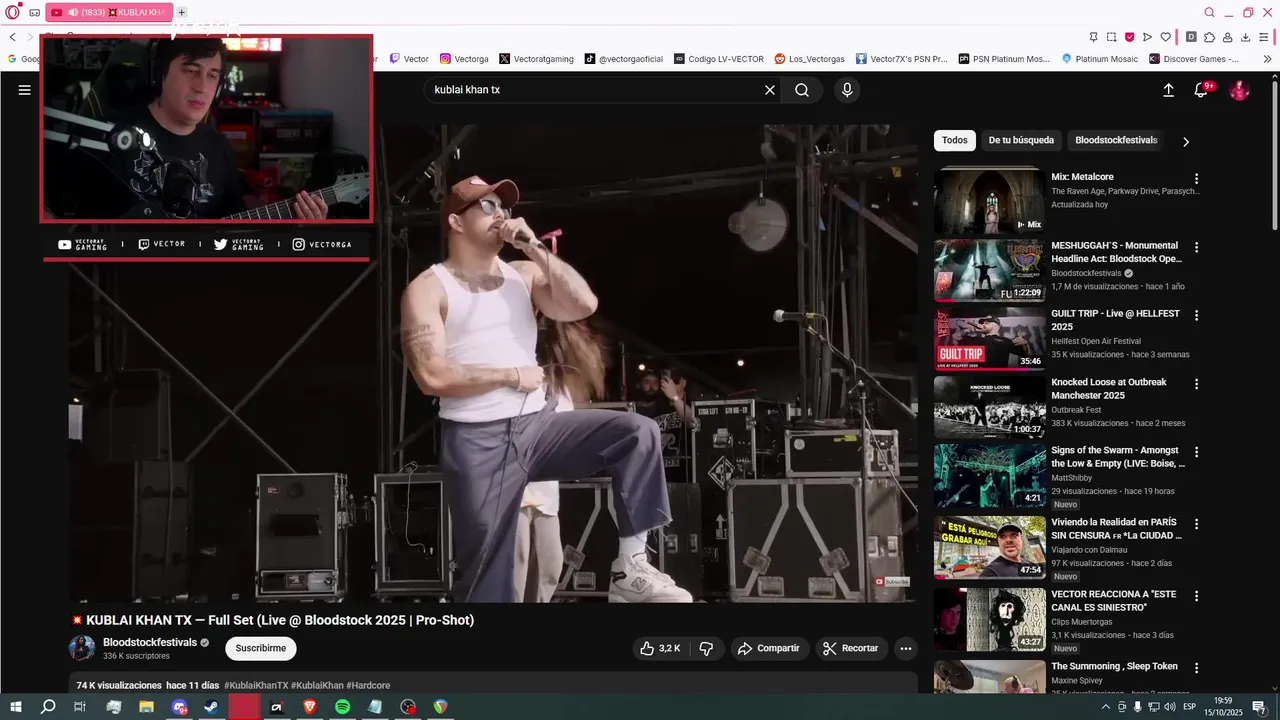1280x720 pixels.
Task: Expand hidden bookmarks with double chevron
Action: 1267,59
